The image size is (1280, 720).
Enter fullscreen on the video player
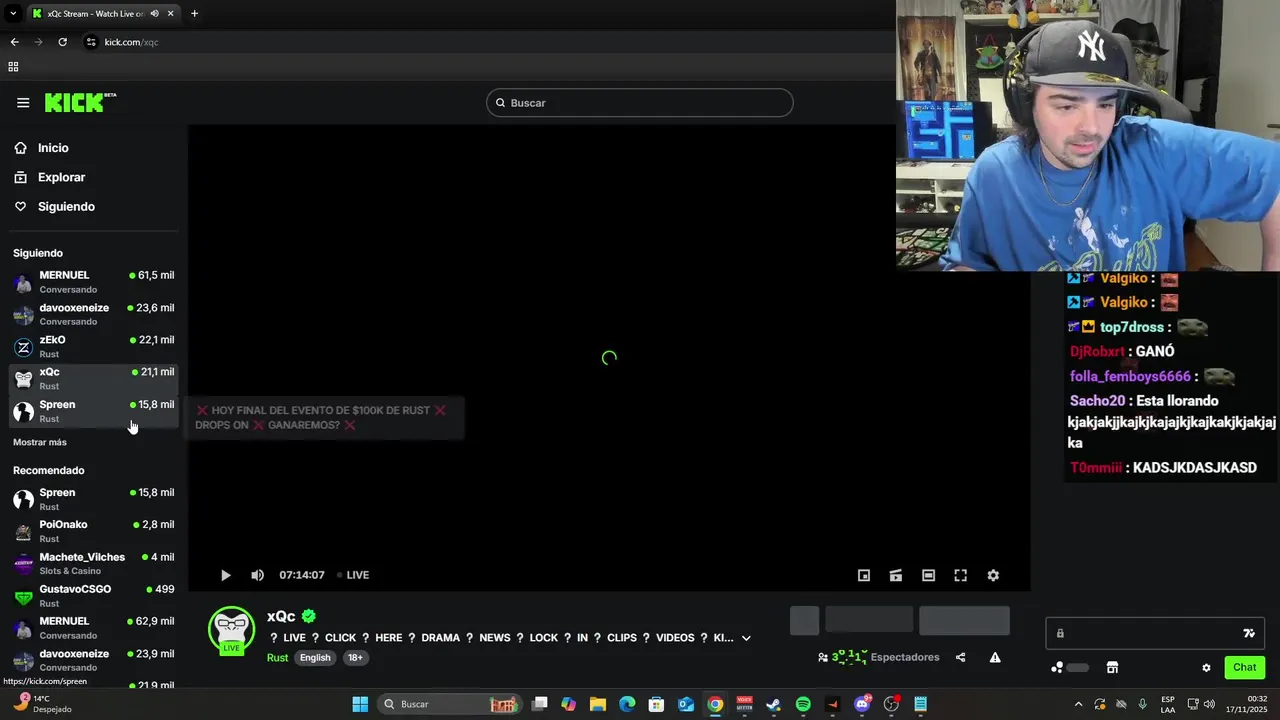pyautogui.click(x=960, y=575)
